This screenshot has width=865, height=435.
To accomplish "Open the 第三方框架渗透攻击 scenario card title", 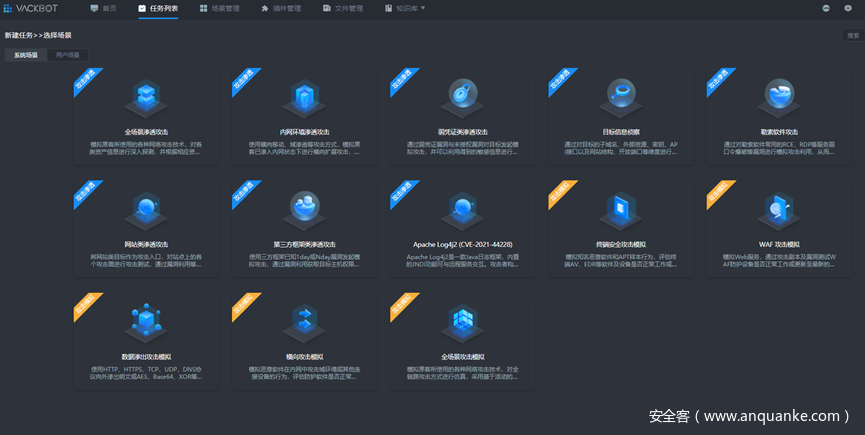I will 304,244.
